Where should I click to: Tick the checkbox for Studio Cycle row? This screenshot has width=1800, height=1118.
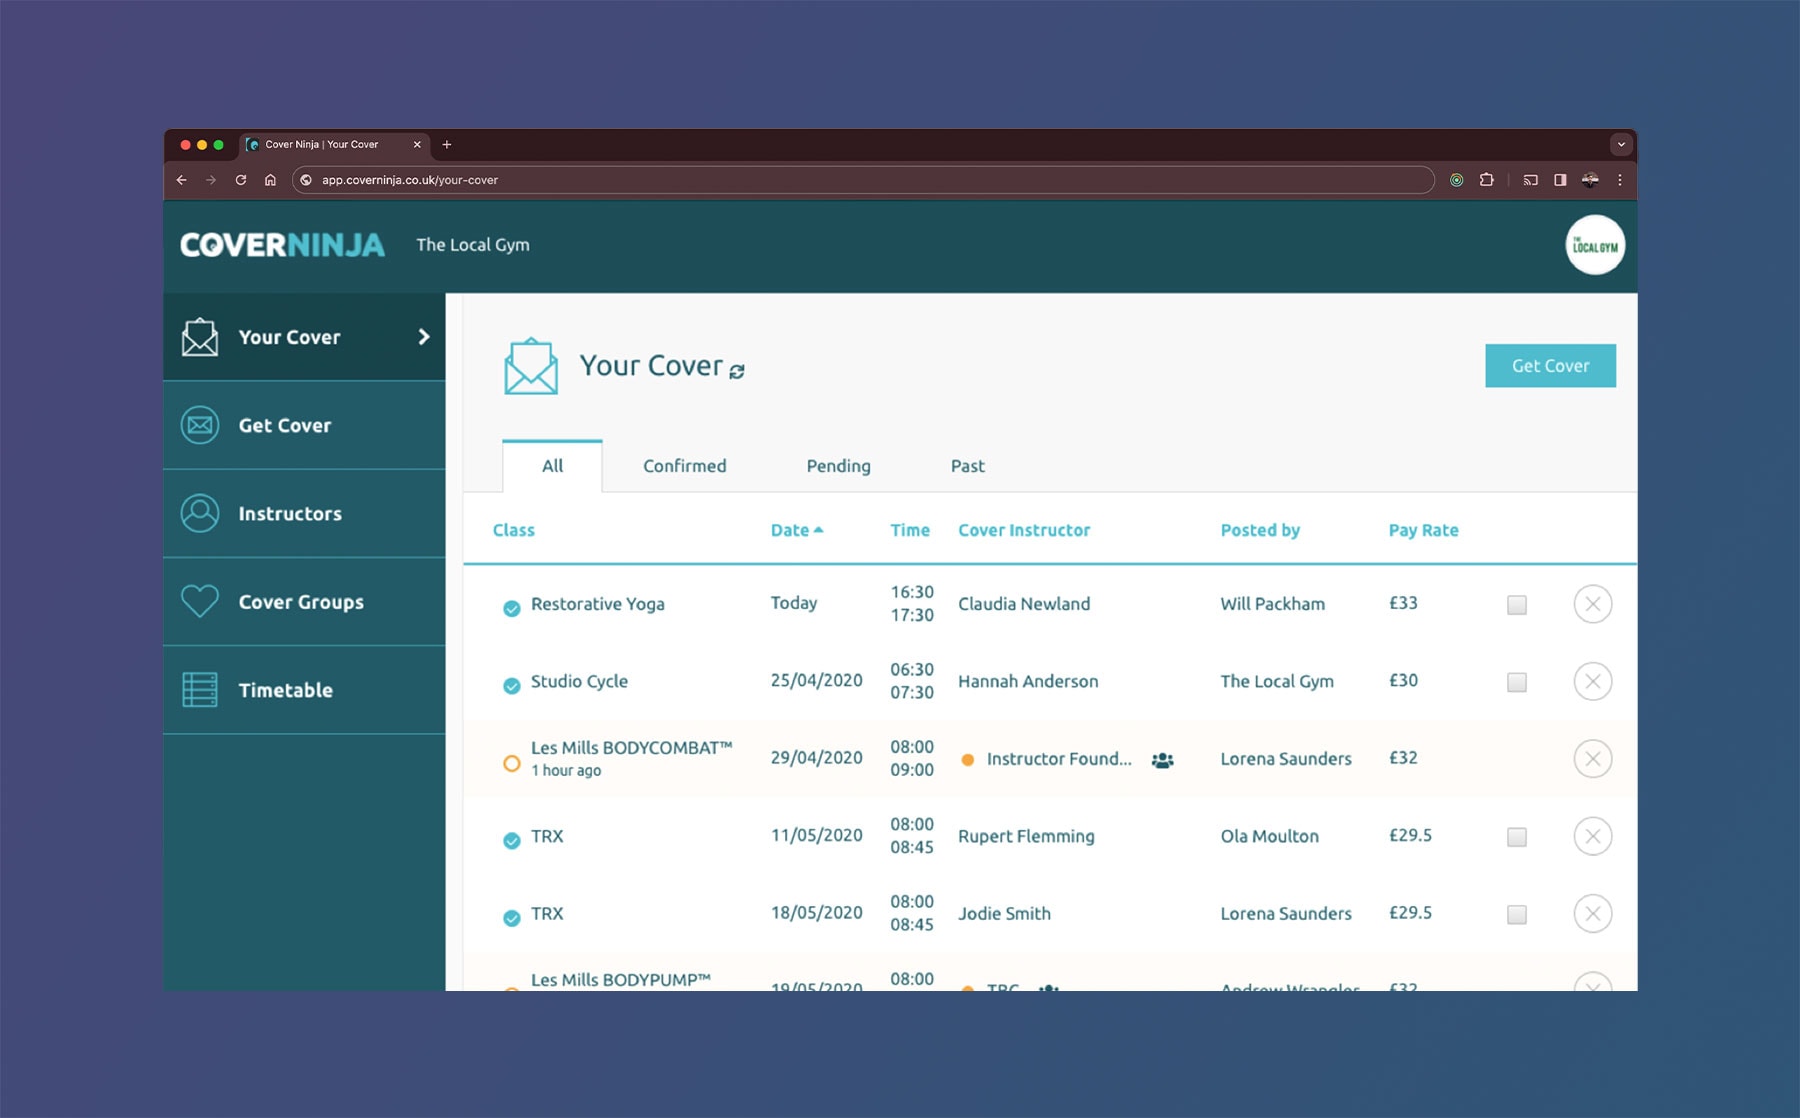pyautogui.click(x=1517, y=682)
